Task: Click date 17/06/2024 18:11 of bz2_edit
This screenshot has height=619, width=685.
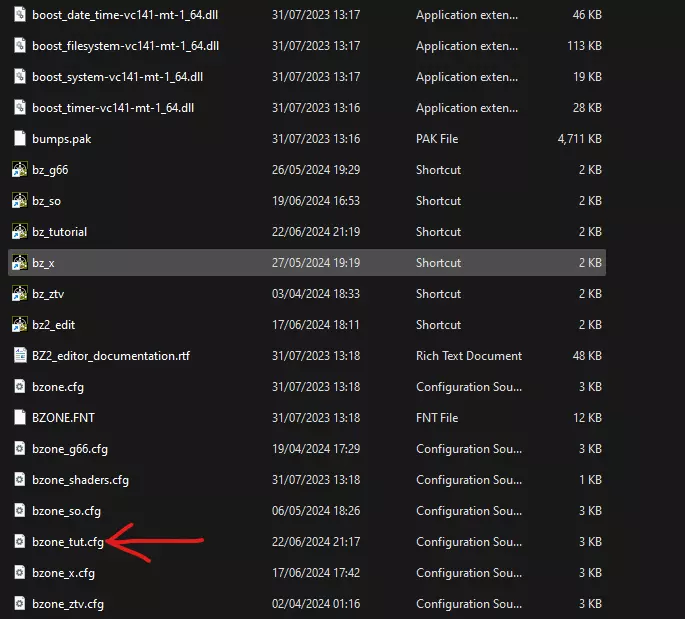Action: click(x=316, y=325)
